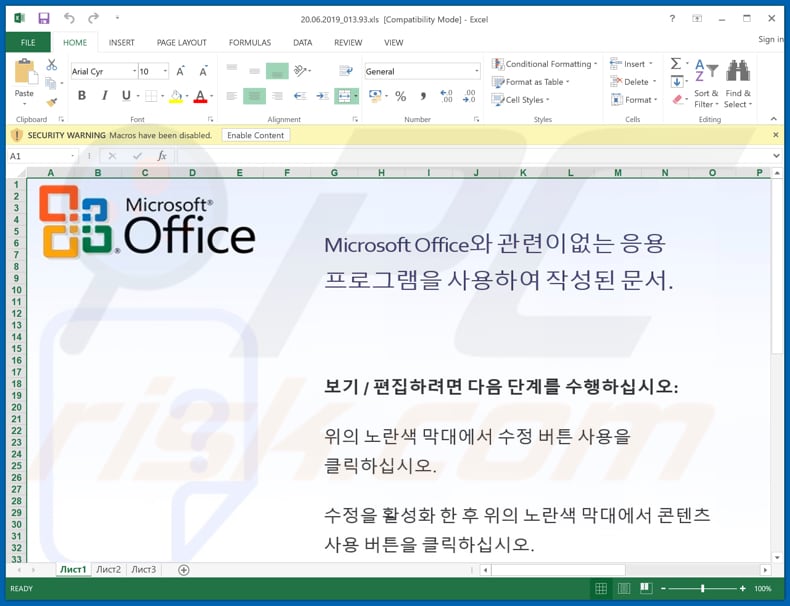
Task: Open the Arial Cyr font name dropdown
Action: (x=135, y=71)
